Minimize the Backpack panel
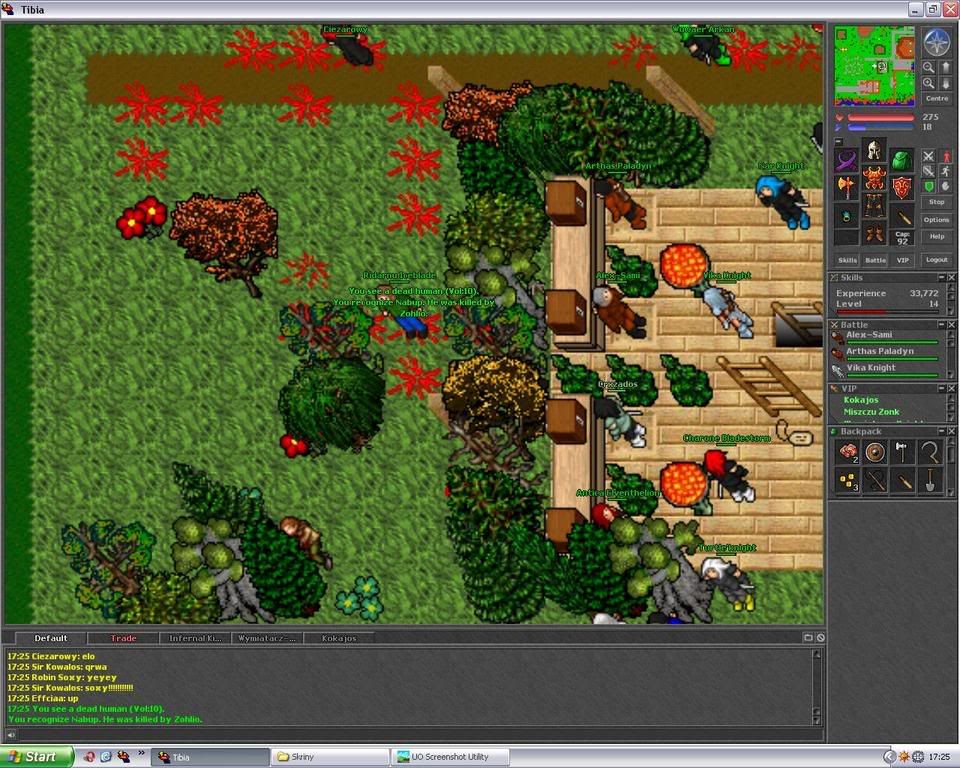 (942, 431)
